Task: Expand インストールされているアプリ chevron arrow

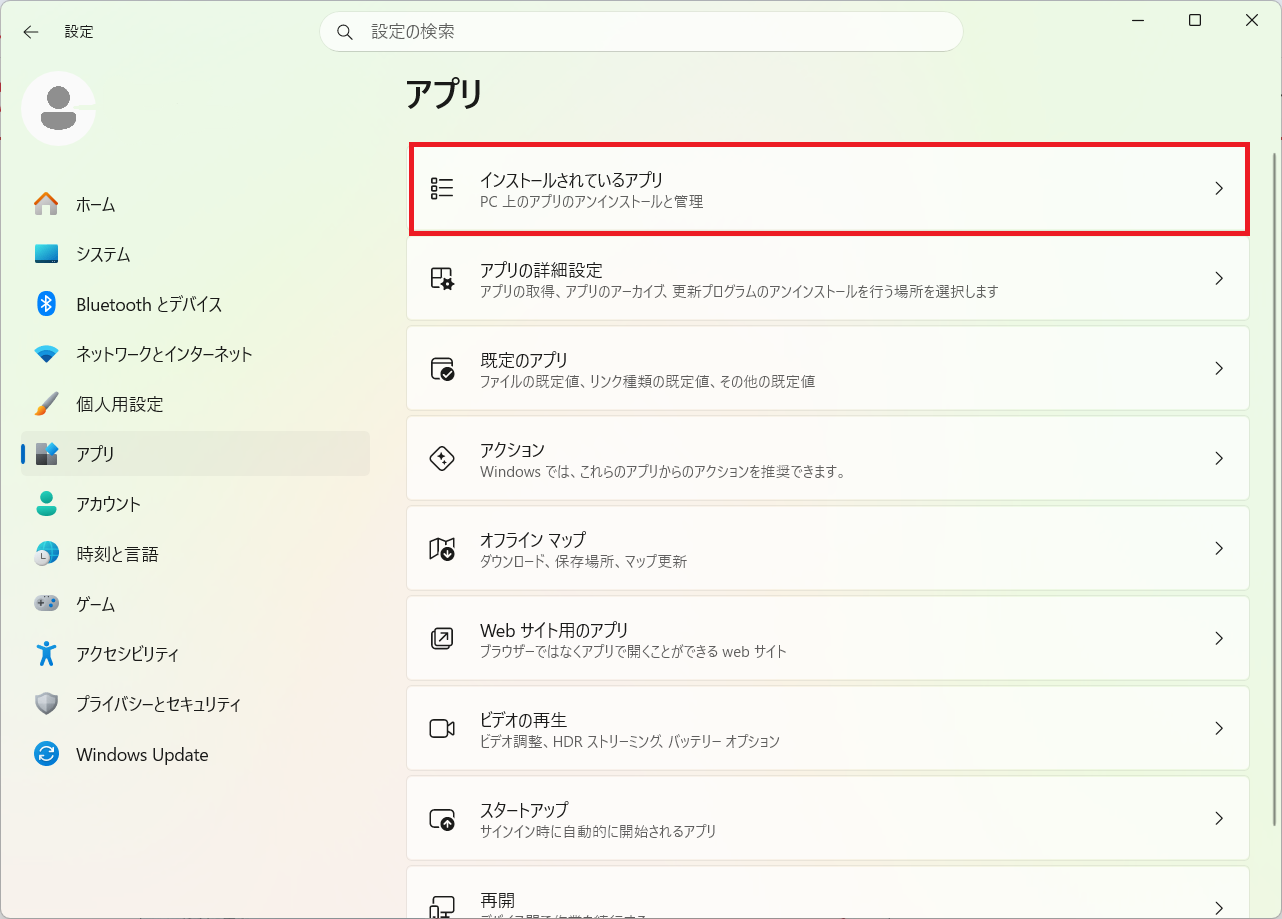Action: click(1219, 188)
